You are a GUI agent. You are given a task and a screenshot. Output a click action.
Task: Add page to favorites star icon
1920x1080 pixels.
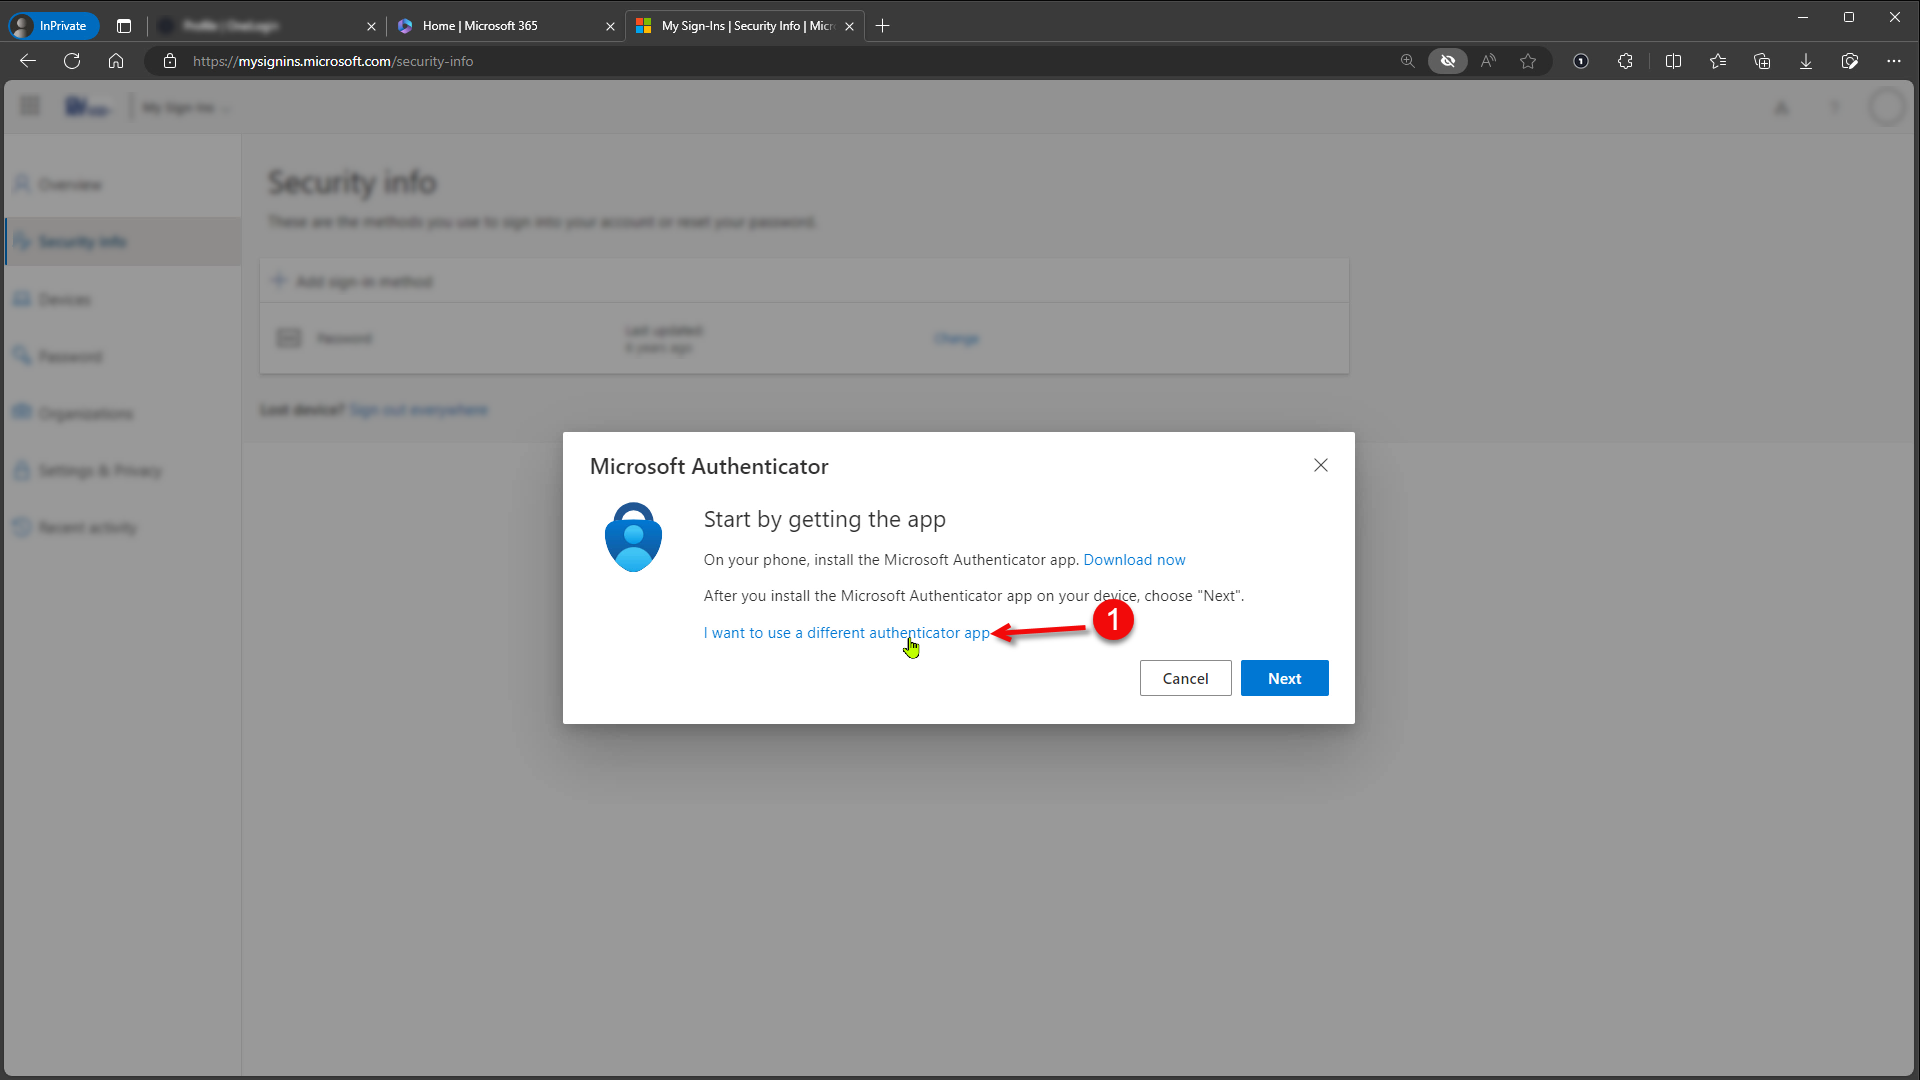pyautogui.click(x=1528, y=61)
